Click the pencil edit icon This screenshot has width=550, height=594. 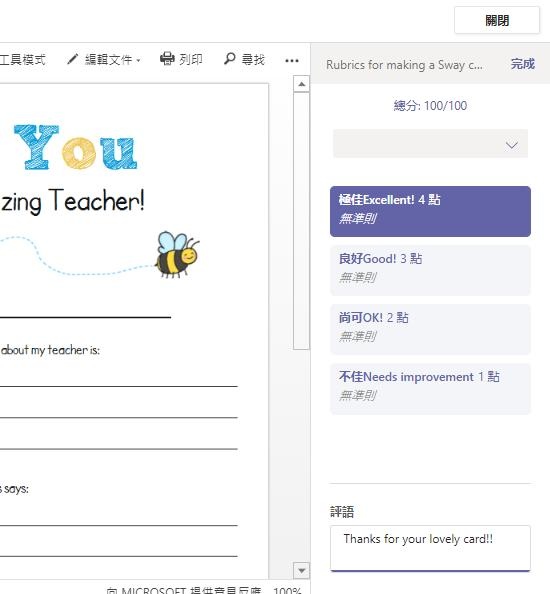[72, 59]
